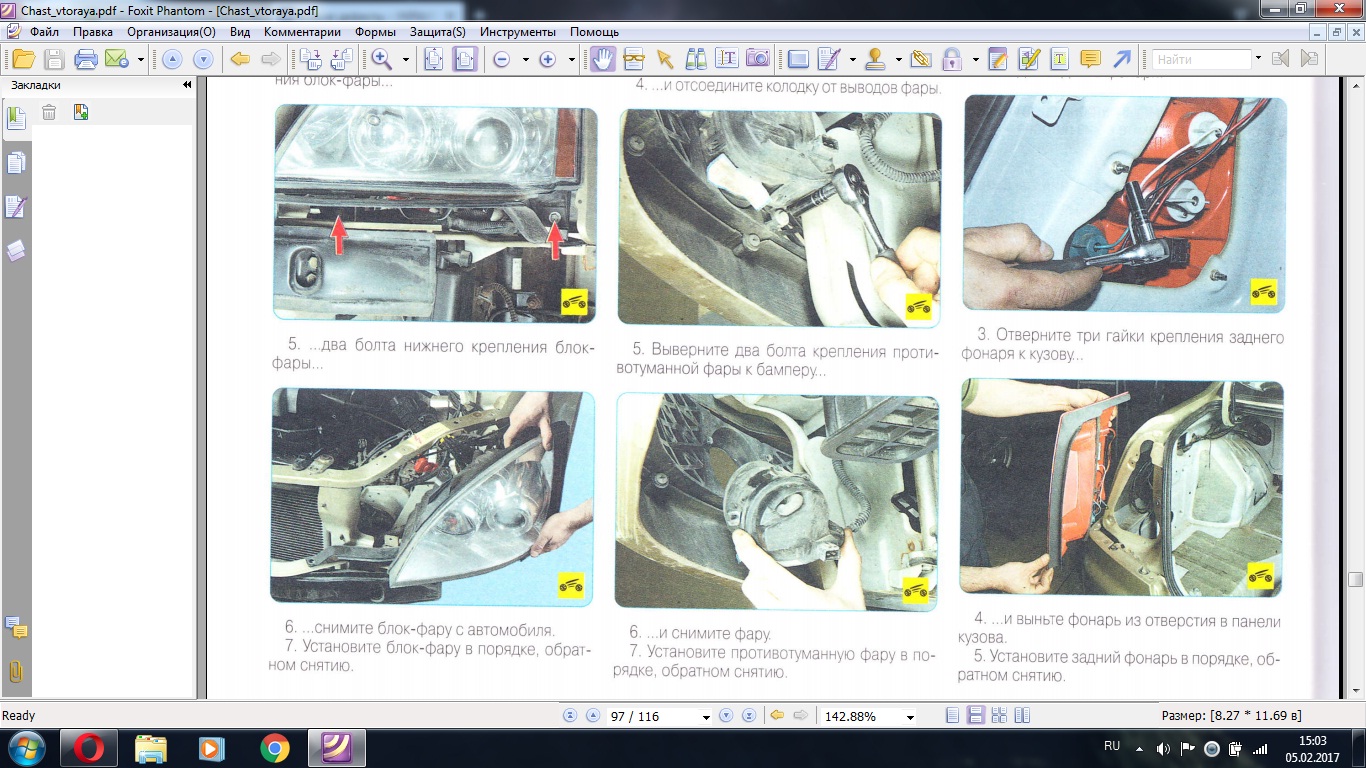
Task: Click the reading glasses text viewer icon
Action: tap(633, 59)
